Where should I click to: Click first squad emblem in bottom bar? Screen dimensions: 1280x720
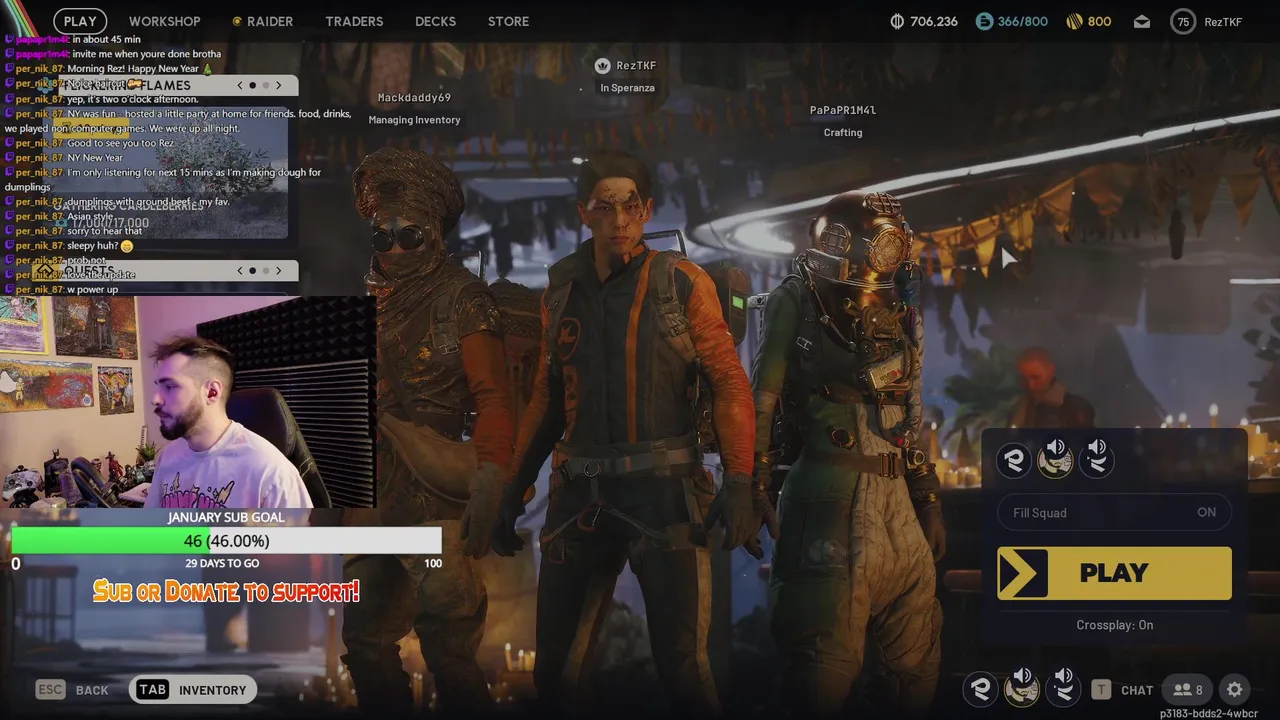[x=981, y=689]
